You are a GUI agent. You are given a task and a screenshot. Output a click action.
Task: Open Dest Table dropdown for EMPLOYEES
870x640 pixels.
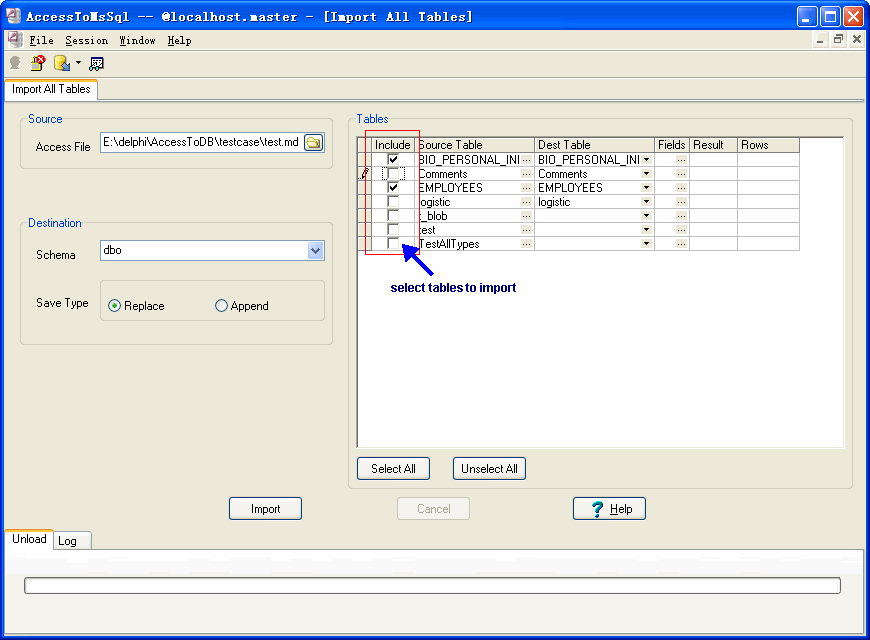coord(646,188)
